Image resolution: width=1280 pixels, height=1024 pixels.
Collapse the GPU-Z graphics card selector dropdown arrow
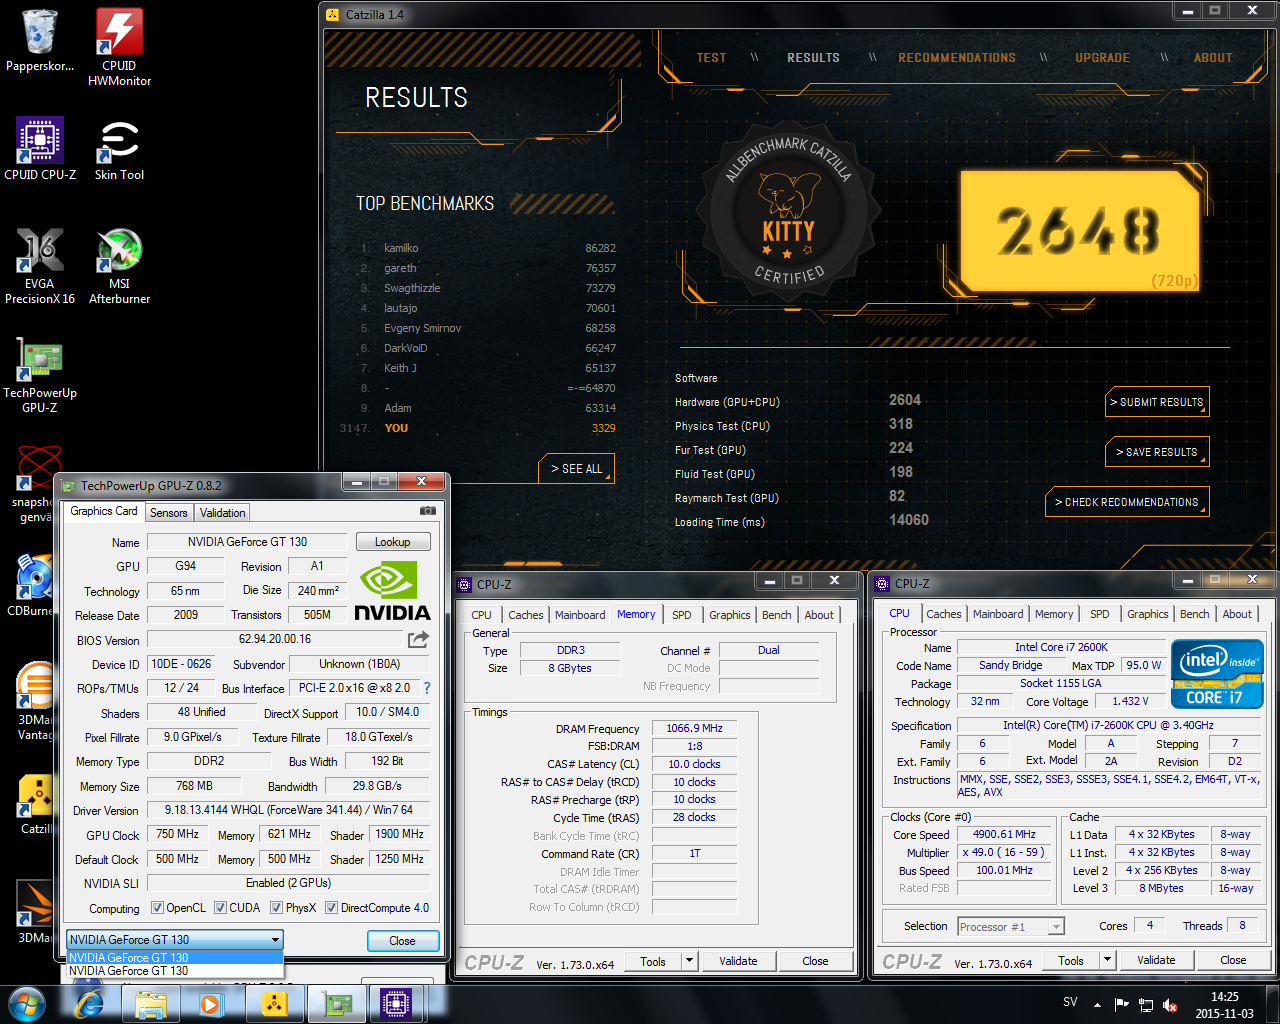tap(275, 940)
